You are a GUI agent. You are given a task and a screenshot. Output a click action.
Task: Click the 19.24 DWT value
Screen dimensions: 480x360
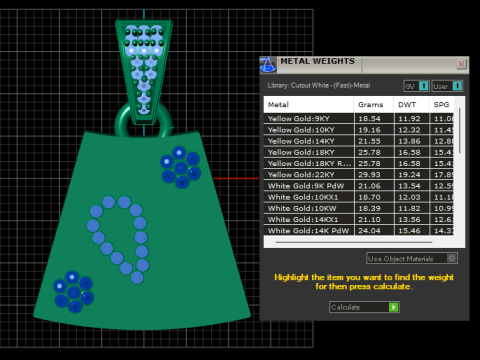pos(409,175)
